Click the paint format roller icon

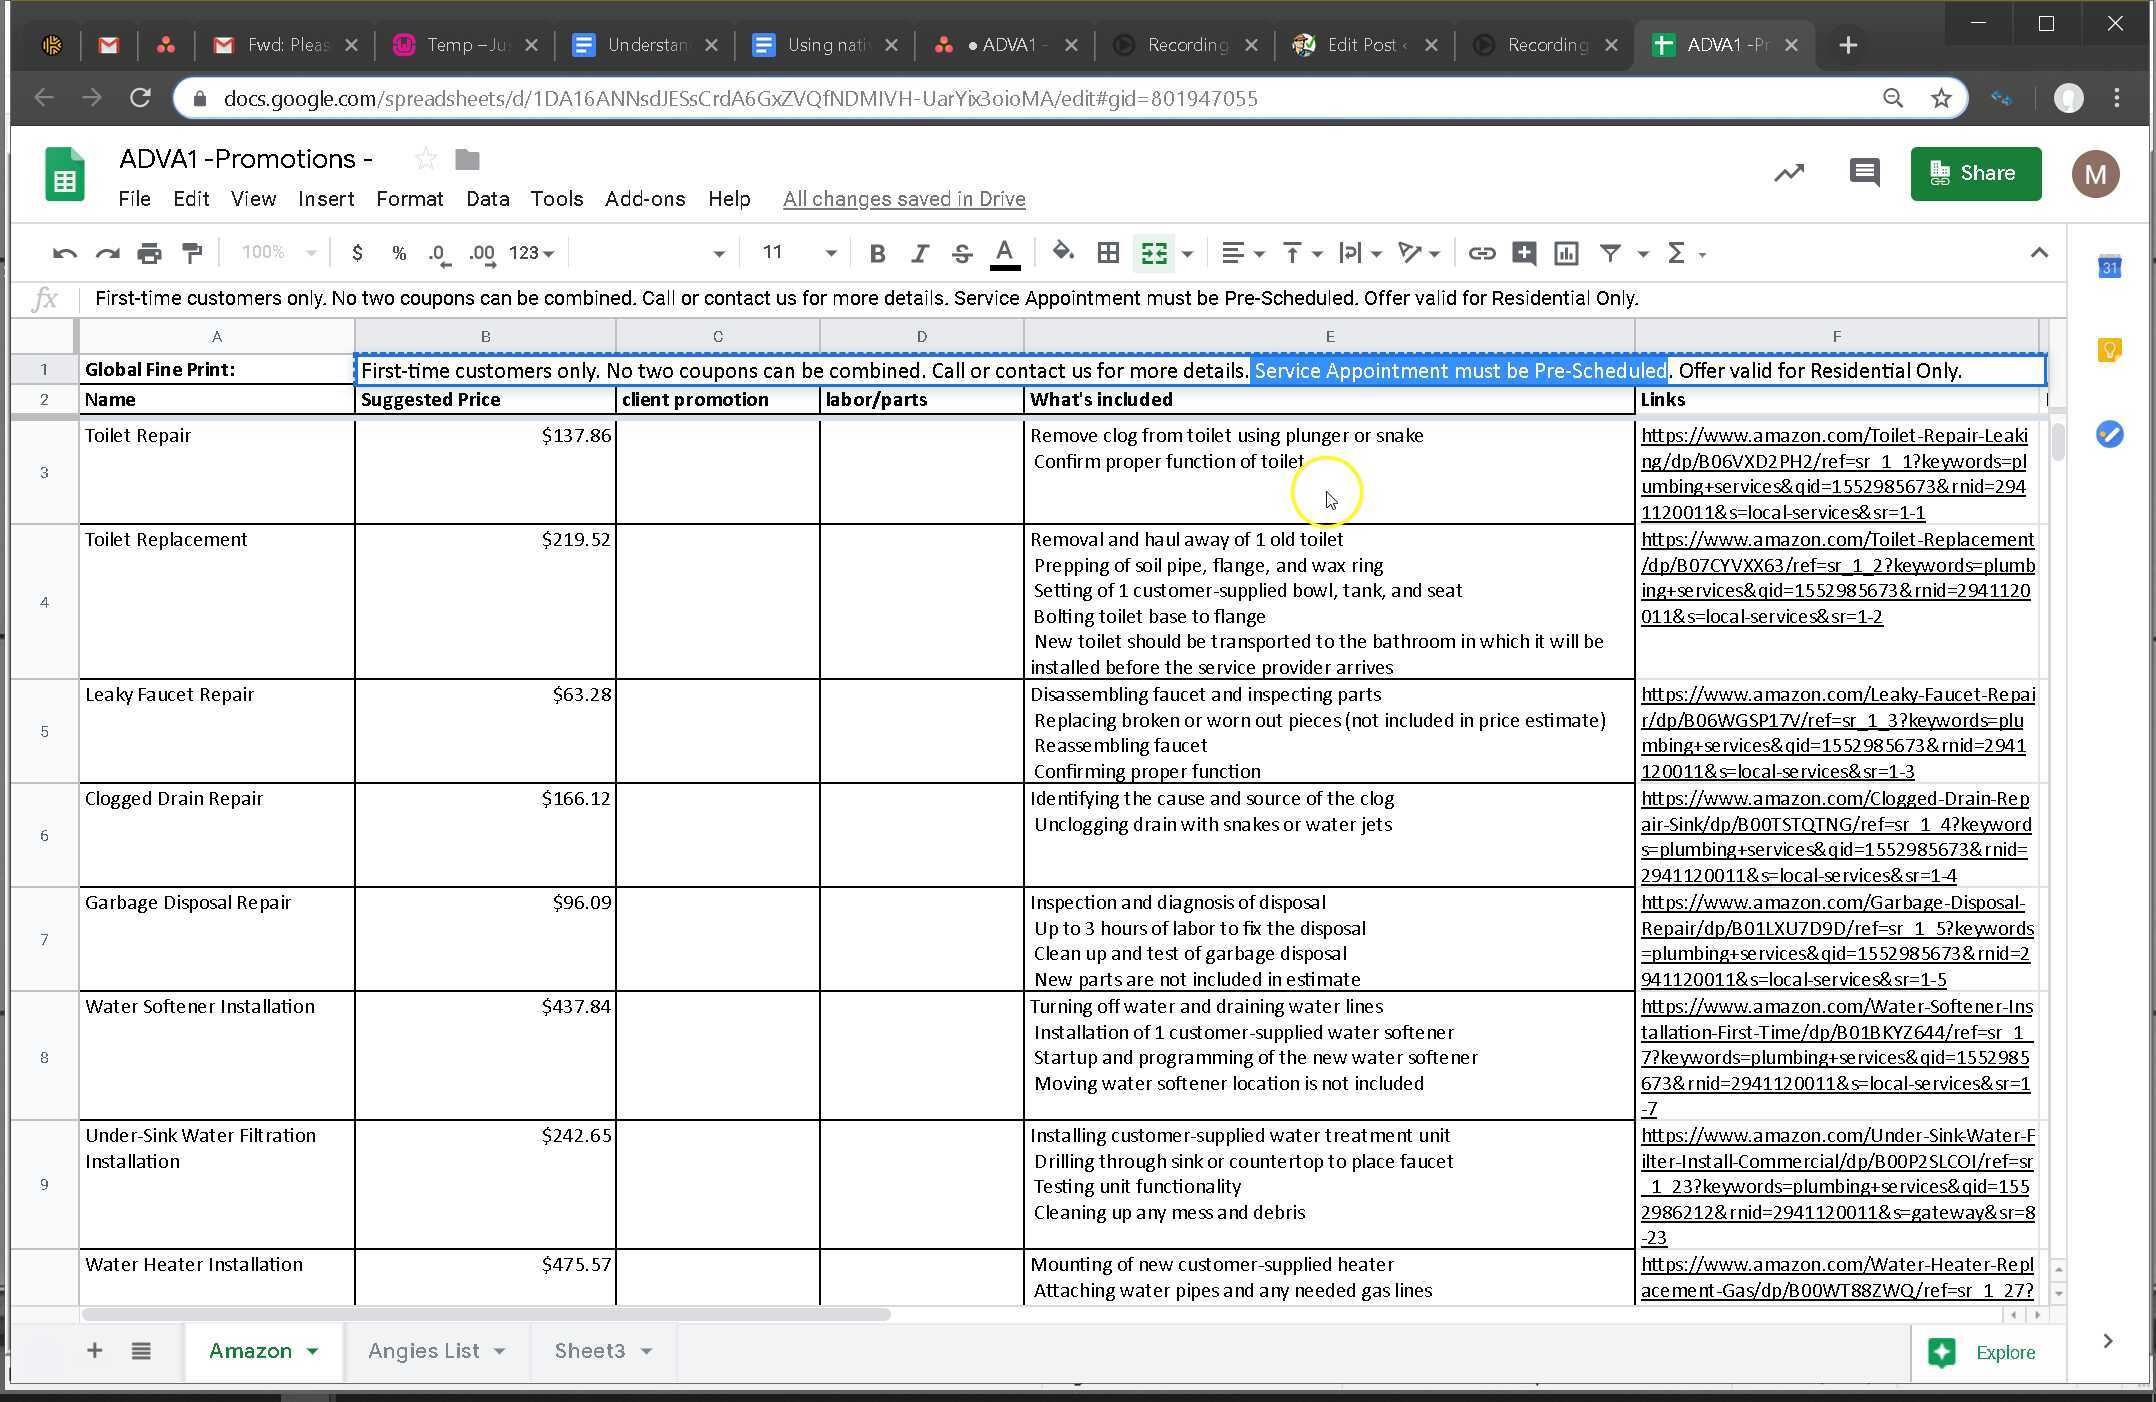192,253
